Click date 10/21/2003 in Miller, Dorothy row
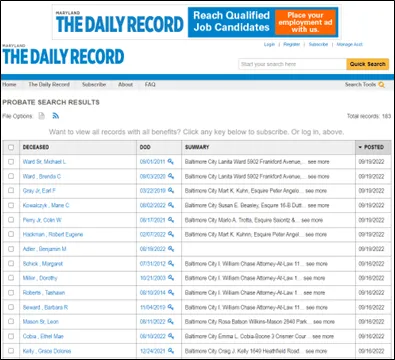 (153, 278)
